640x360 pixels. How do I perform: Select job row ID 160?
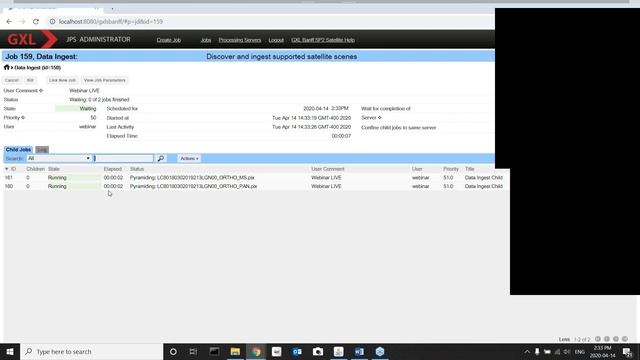tap(256, 186)
